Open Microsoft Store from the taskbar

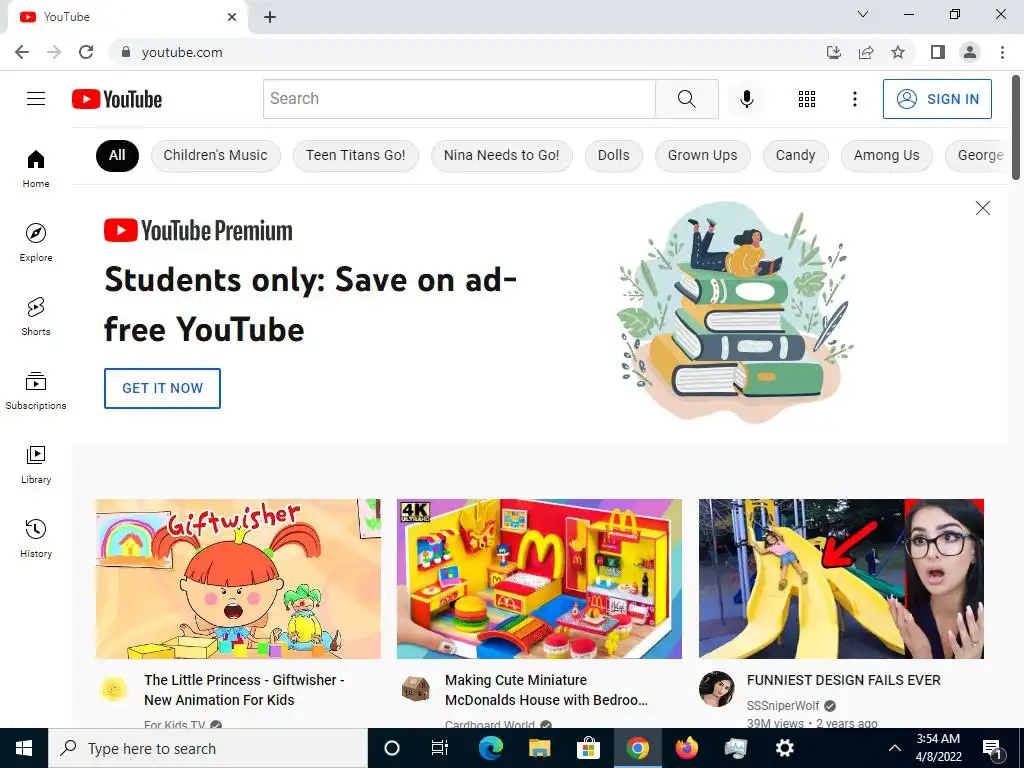pos(588,748)
